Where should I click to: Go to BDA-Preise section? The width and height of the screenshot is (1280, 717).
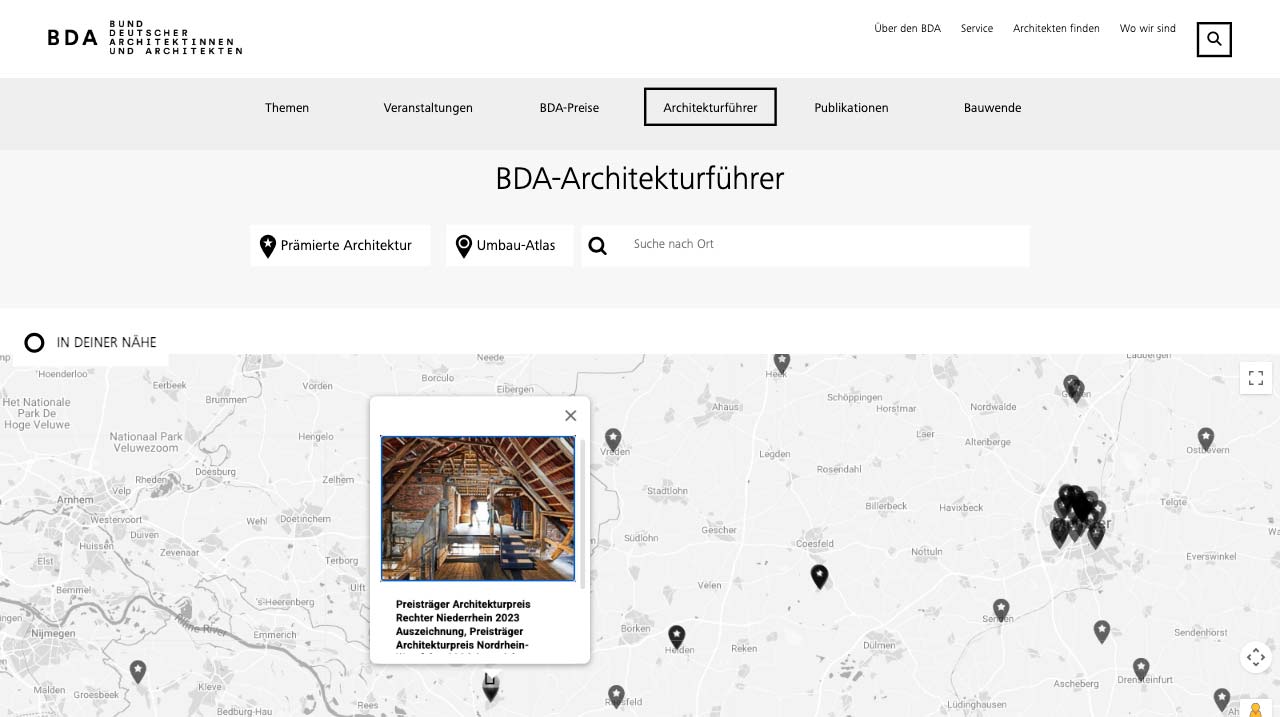(569, 108)
